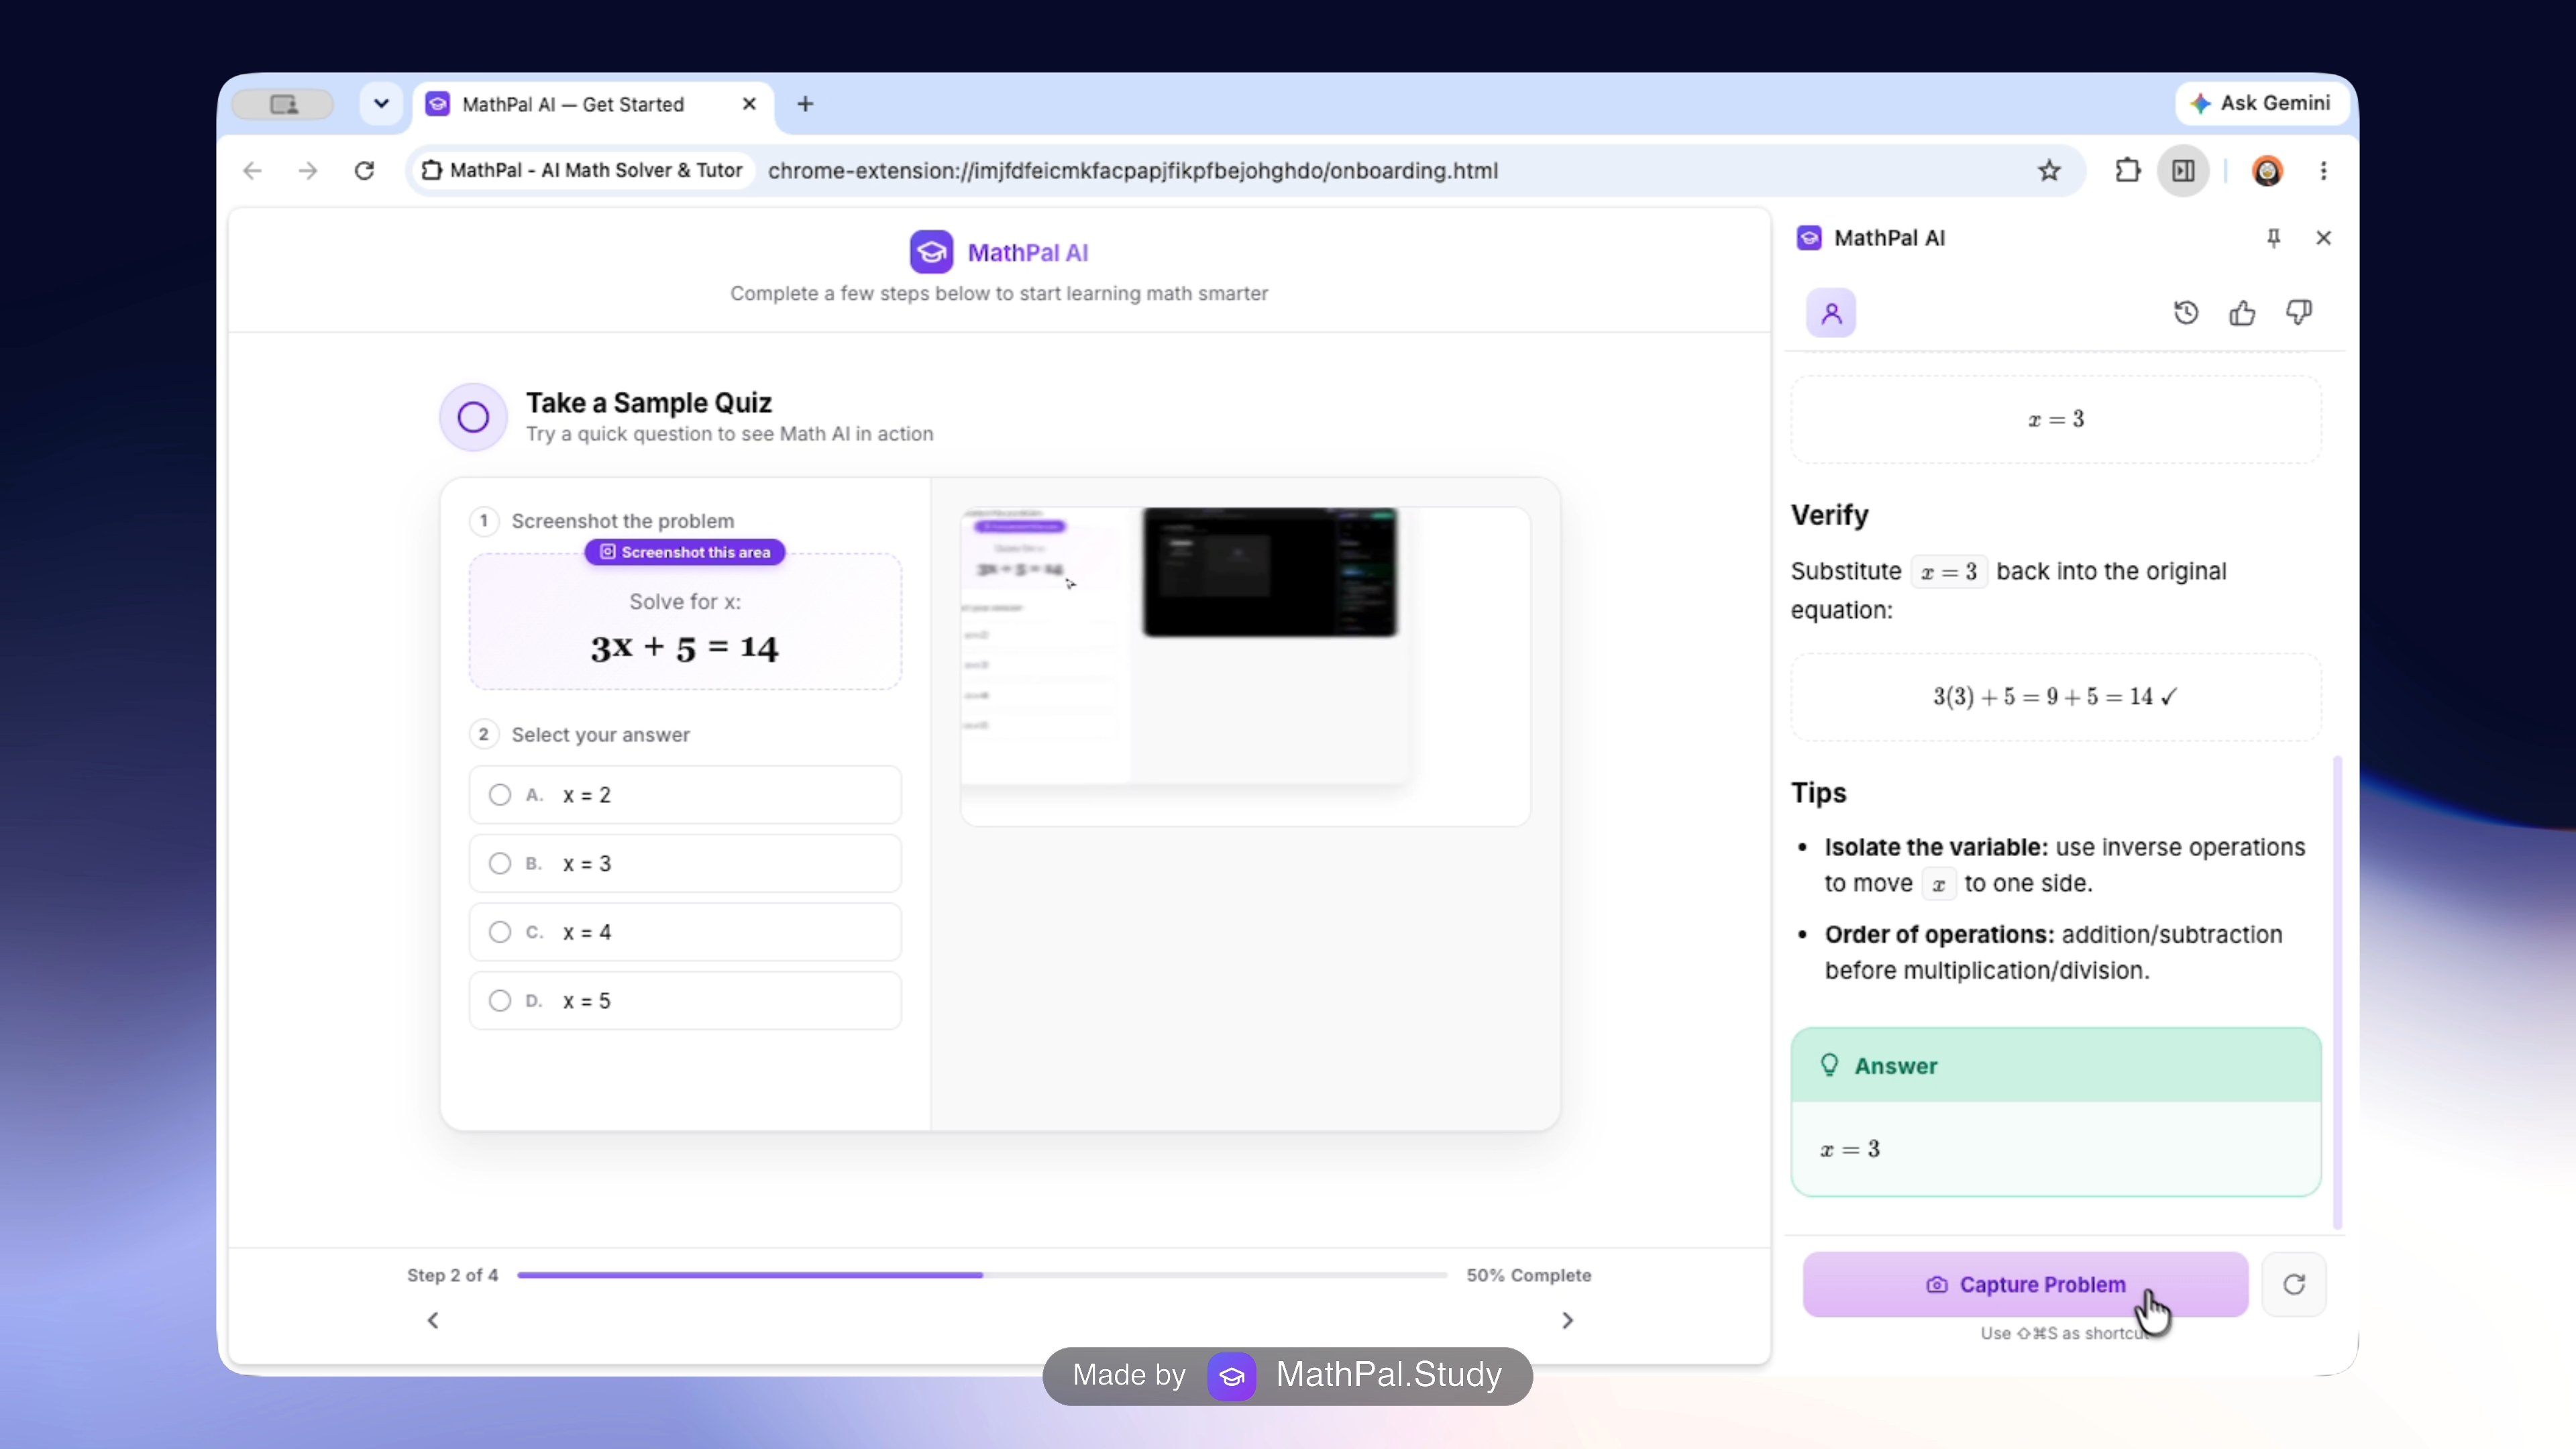The width and height of the screenshot is (2576, 1449).
Task: Pin the MathPal AI side panel
Action: tap(2273, 238)
